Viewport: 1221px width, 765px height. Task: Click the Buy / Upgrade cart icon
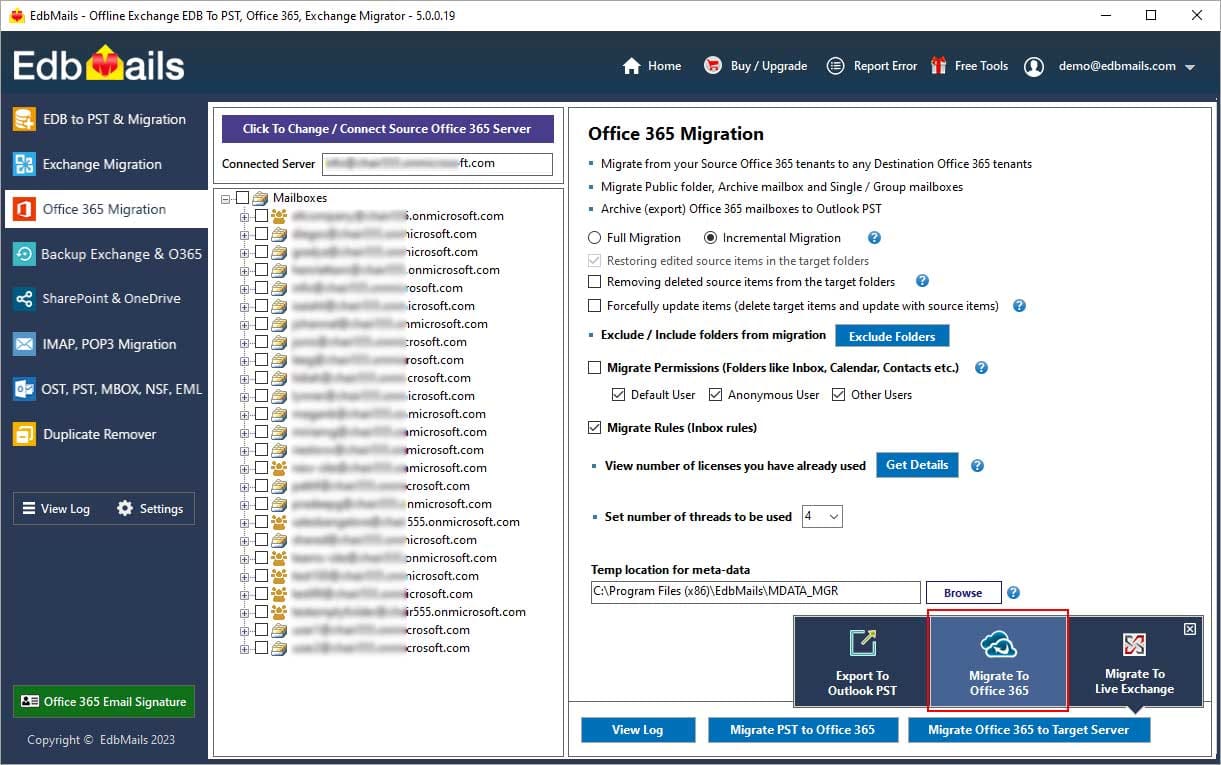click(713, 66)
